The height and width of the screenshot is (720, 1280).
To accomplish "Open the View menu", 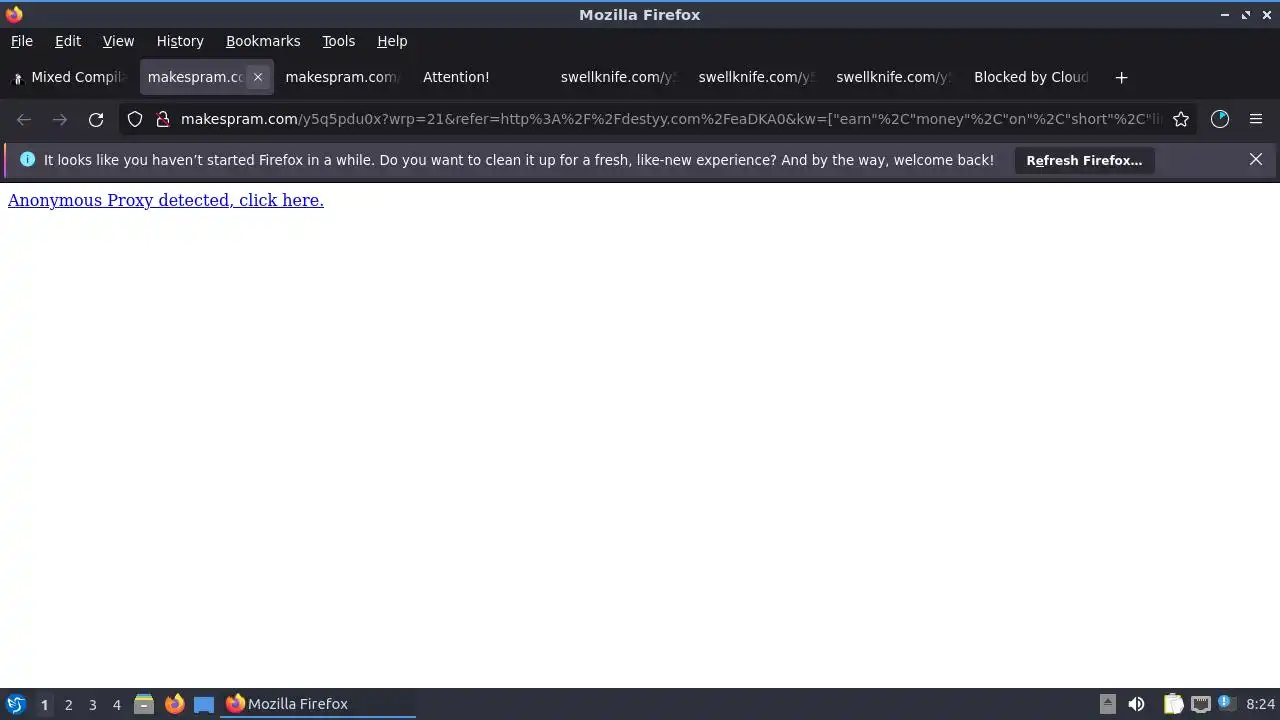I will pyautogui.click(x=118, y=41).
